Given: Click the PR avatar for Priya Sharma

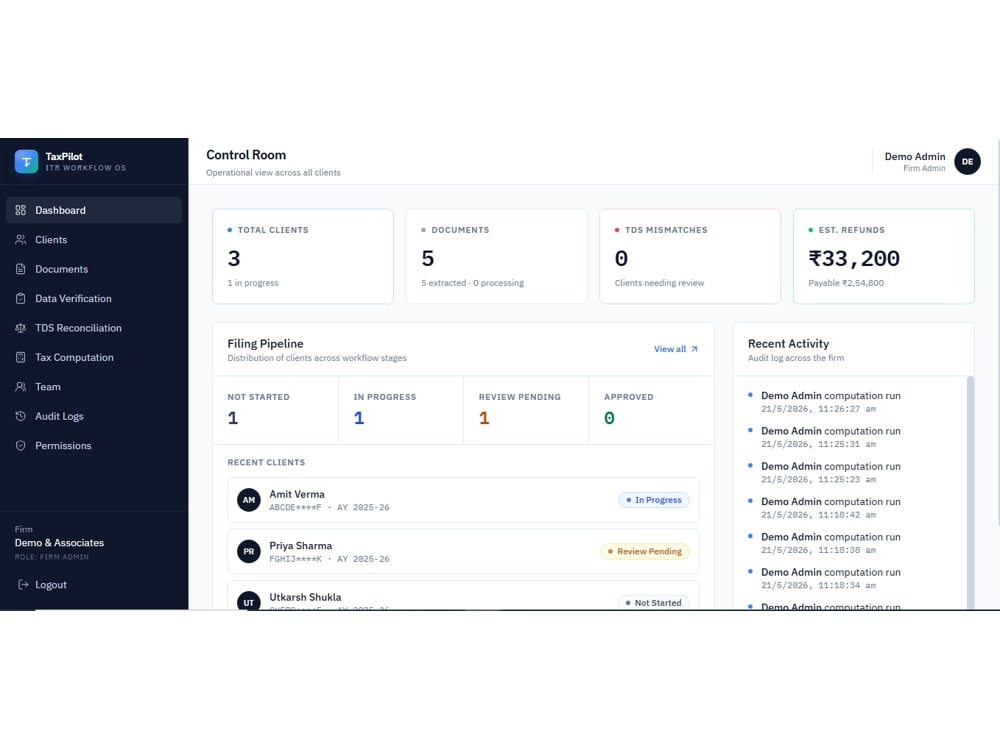Looking at the screenshot, I should coord(249,551).
